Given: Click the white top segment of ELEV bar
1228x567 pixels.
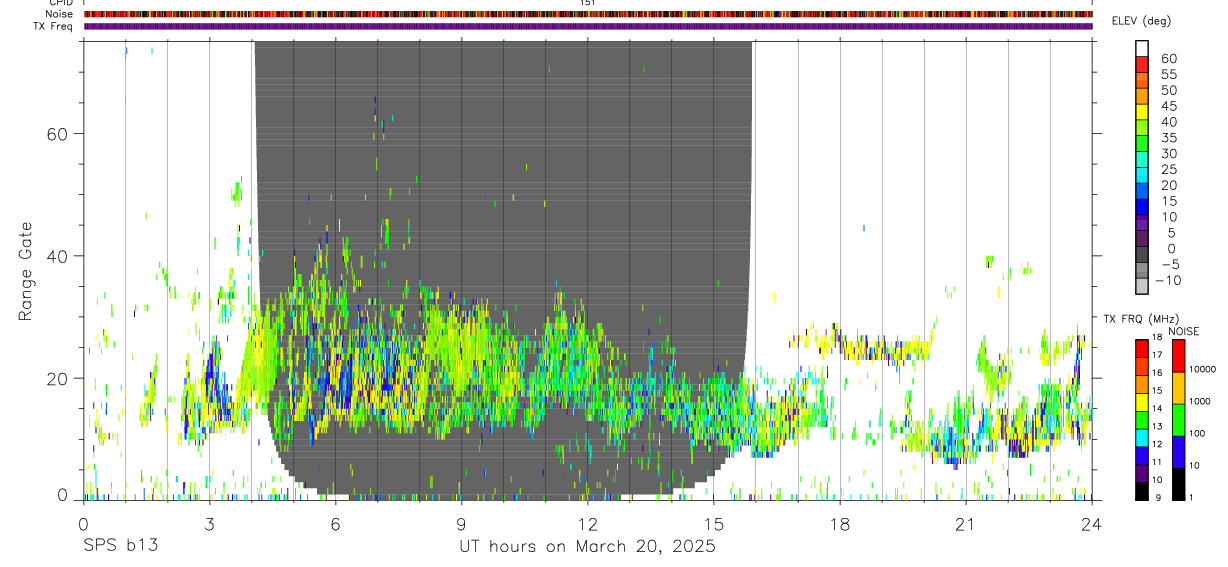Looking at the screenshot, I should 1142,47.
